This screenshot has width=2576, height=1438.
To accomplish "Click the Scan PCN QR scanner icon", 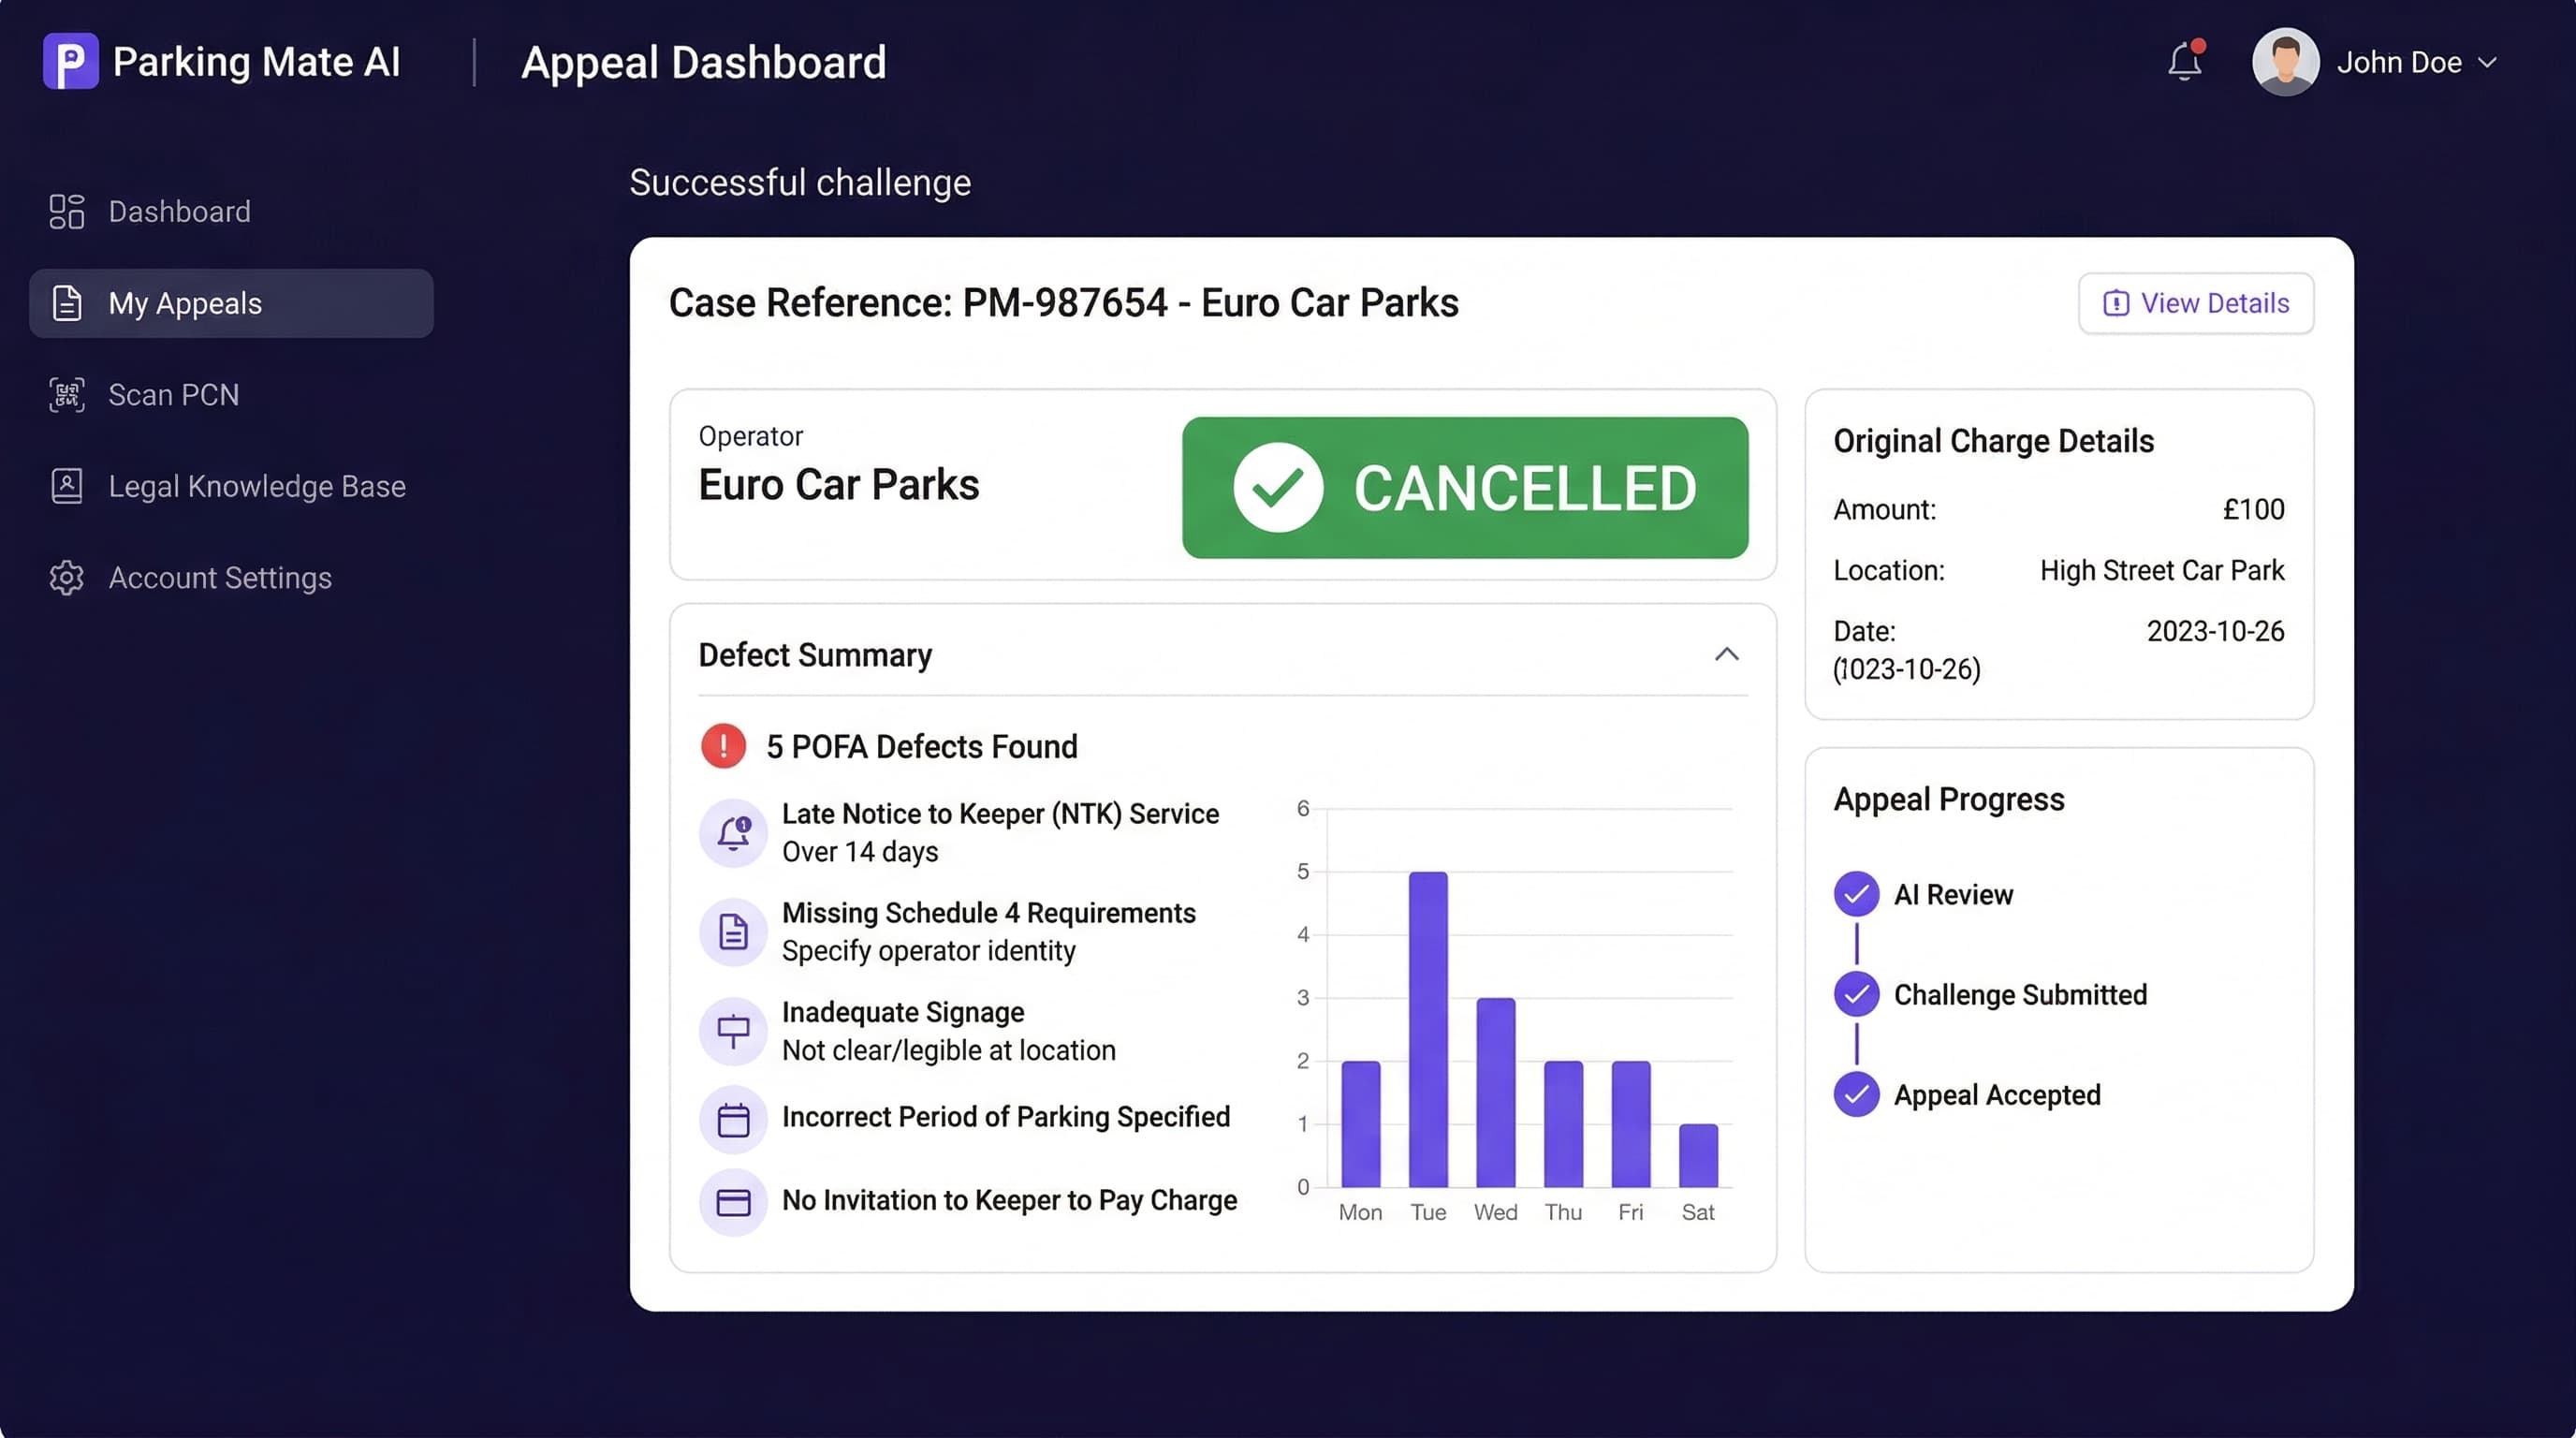I will 67,395.
